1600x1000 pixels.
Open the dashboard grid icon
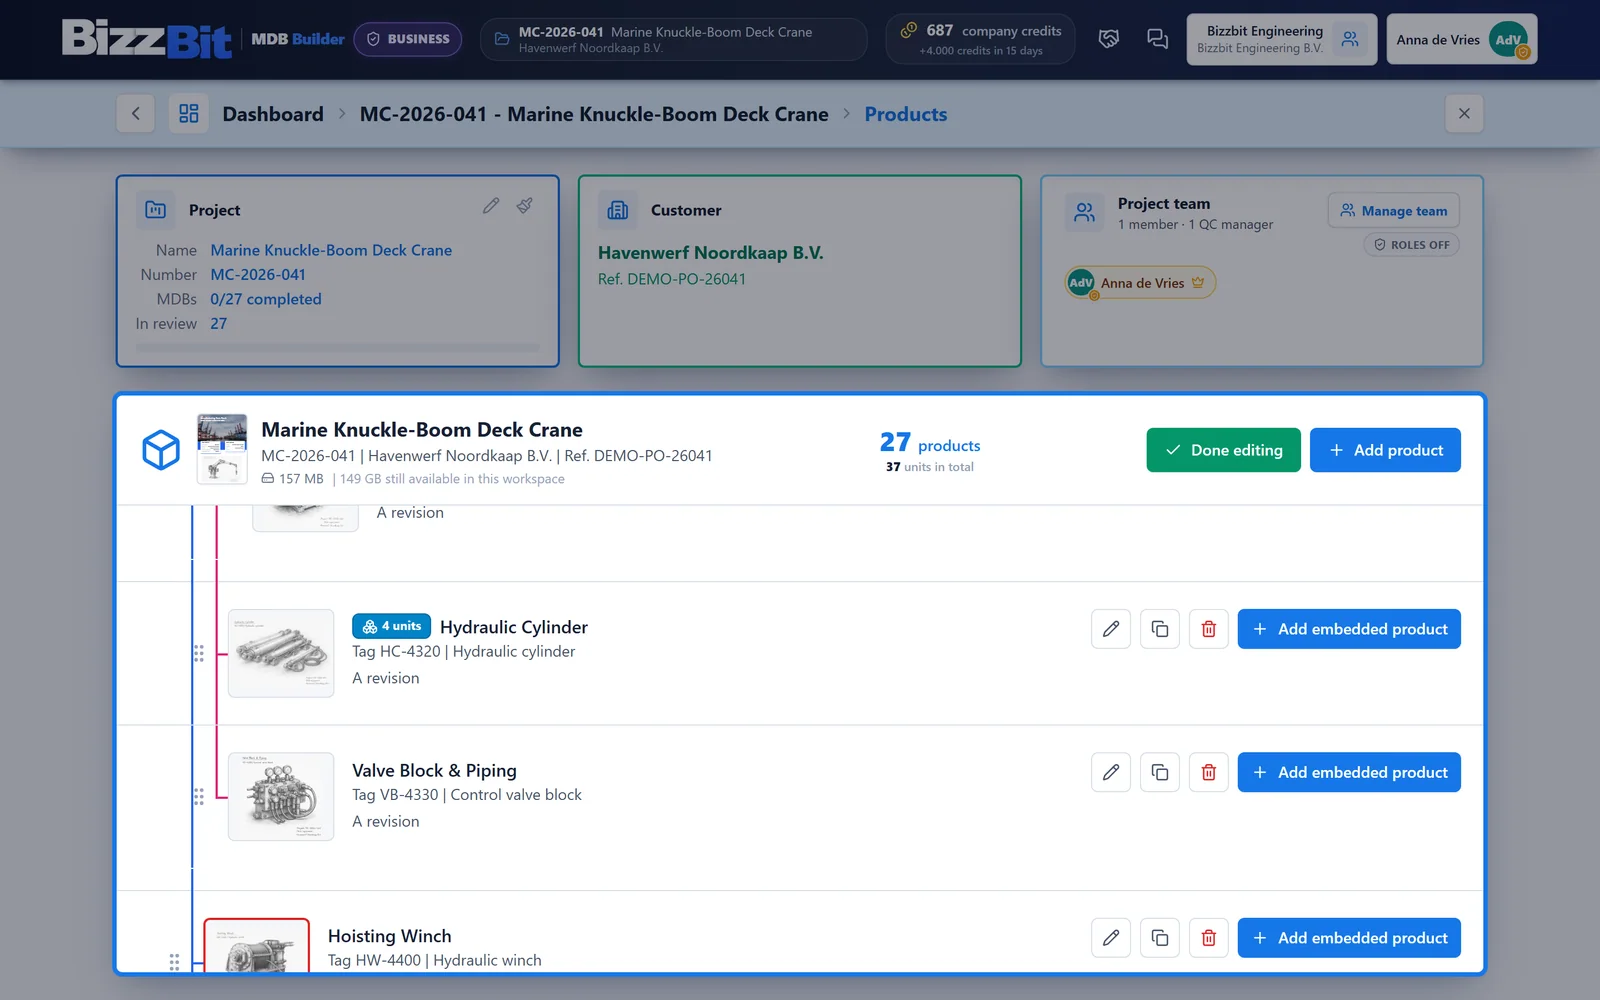[x=189, y=114]
